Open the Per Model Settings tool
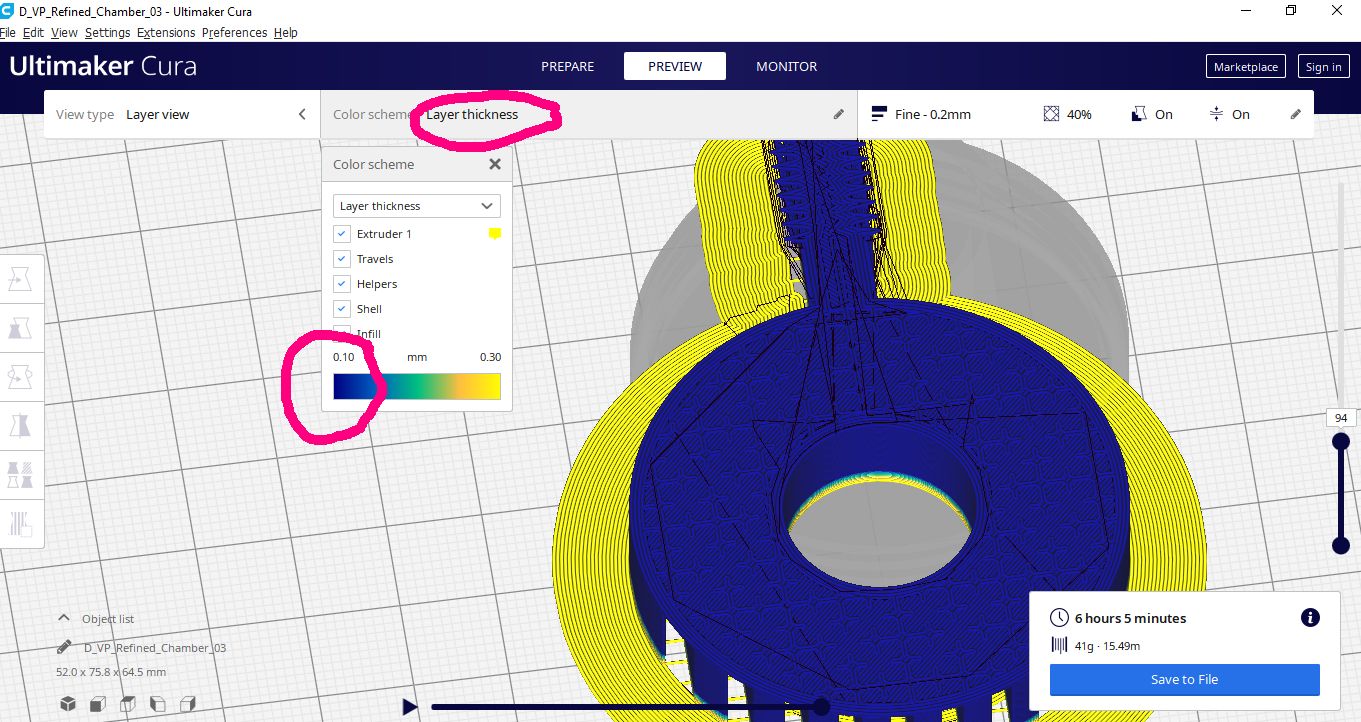This screenshot has width=1361, height=722. coord(19,474)
